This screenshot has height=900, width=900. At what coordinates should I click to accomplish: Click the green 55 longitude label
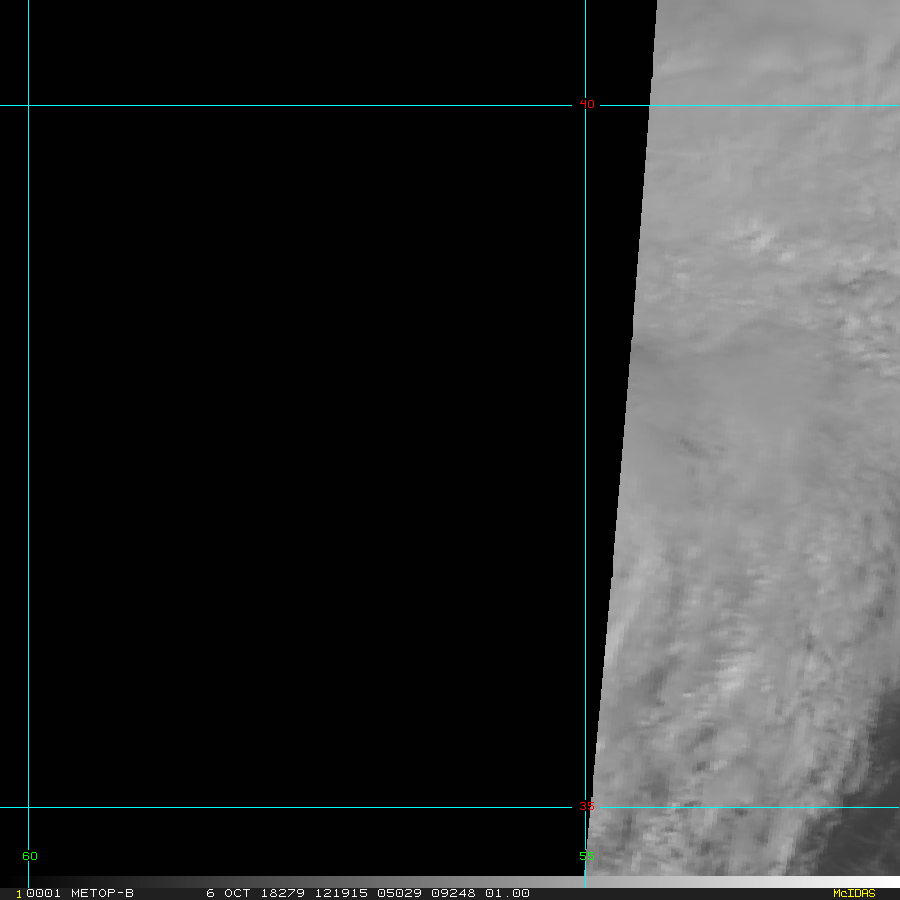coord(586,856)
